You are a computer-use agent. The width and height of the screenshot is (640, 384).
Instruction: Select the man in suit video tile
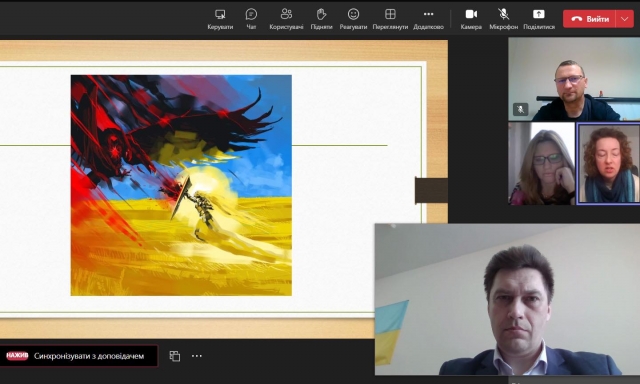507,299
